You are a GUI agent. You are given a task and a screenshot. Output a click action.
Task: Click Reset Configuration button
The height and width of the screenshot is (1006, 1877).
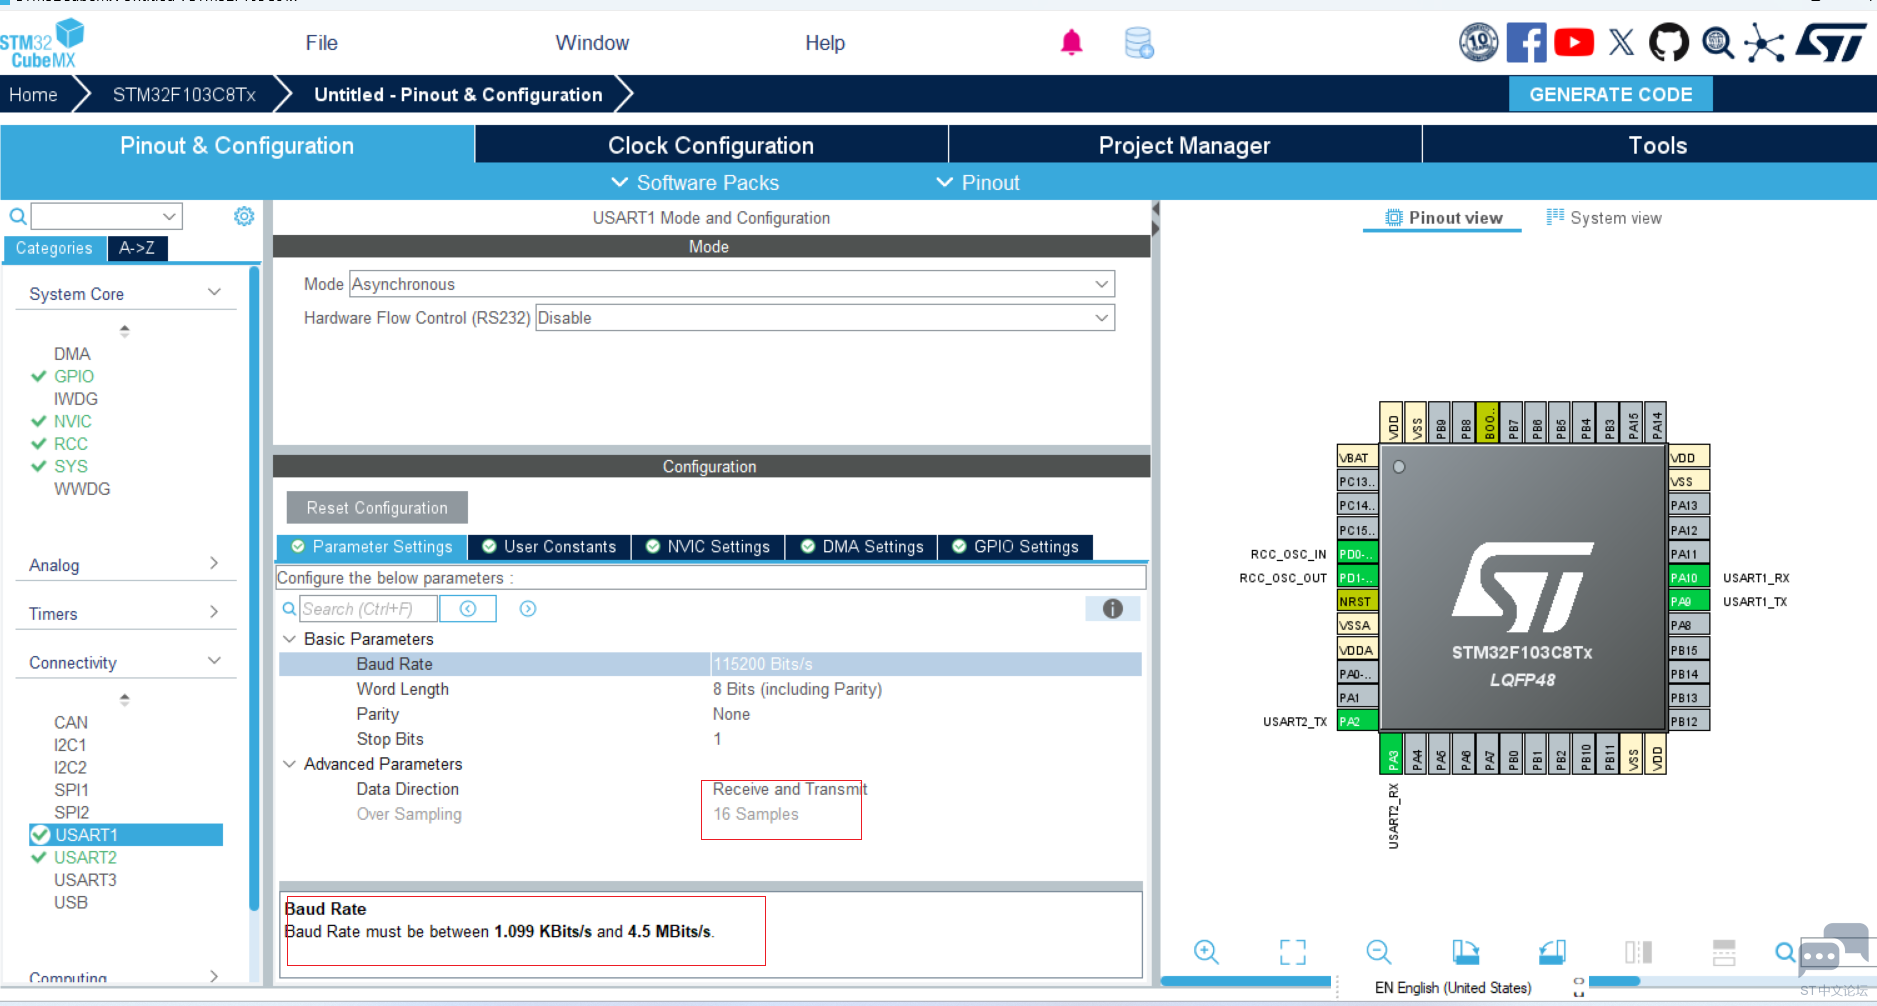click(377, 508)
